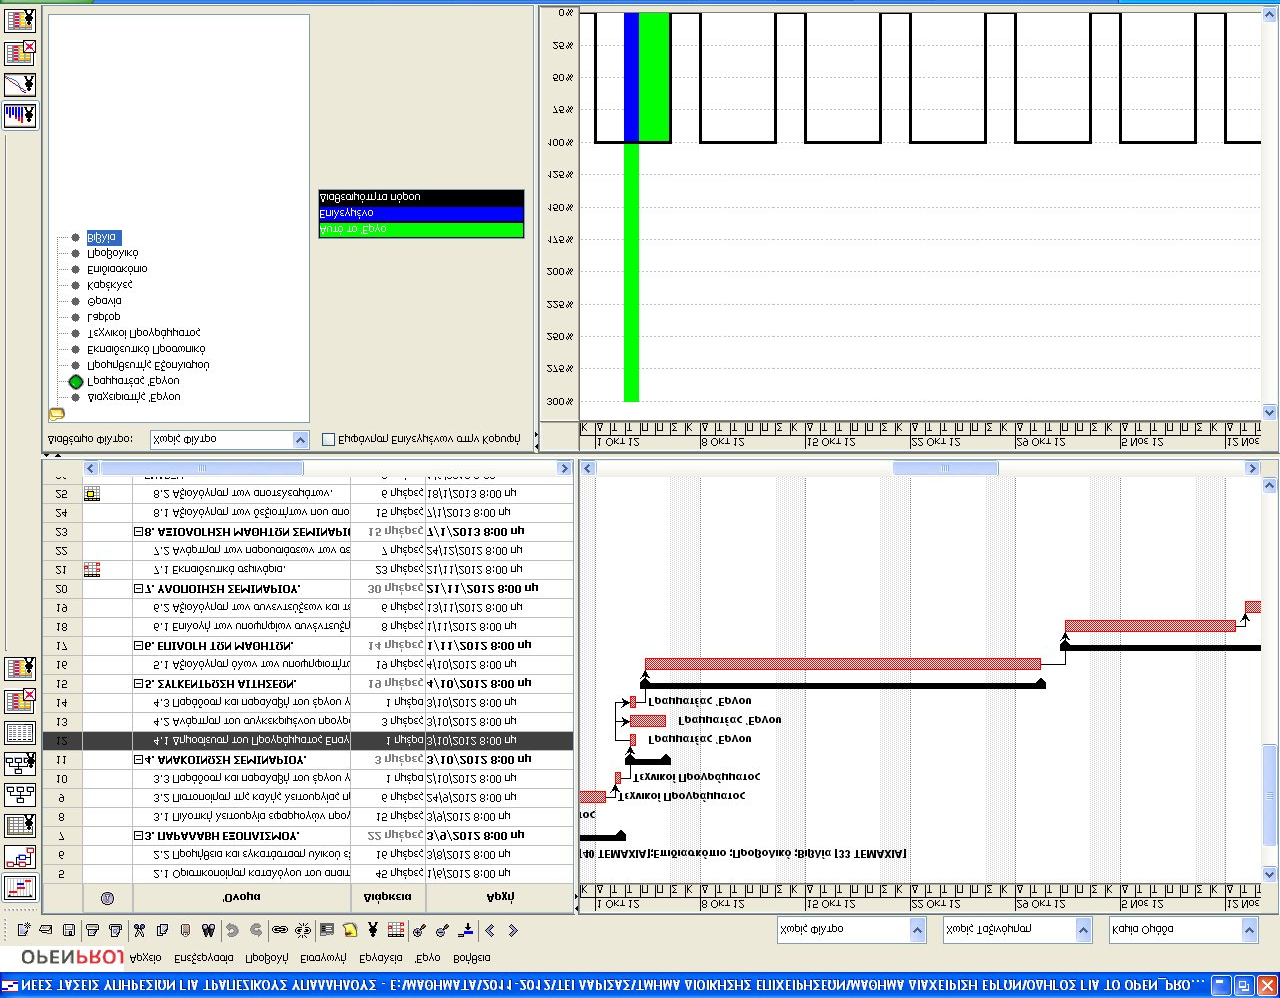Click the Link tasks chain icon
1280x998 pixels.
click(x=280, y=930)
